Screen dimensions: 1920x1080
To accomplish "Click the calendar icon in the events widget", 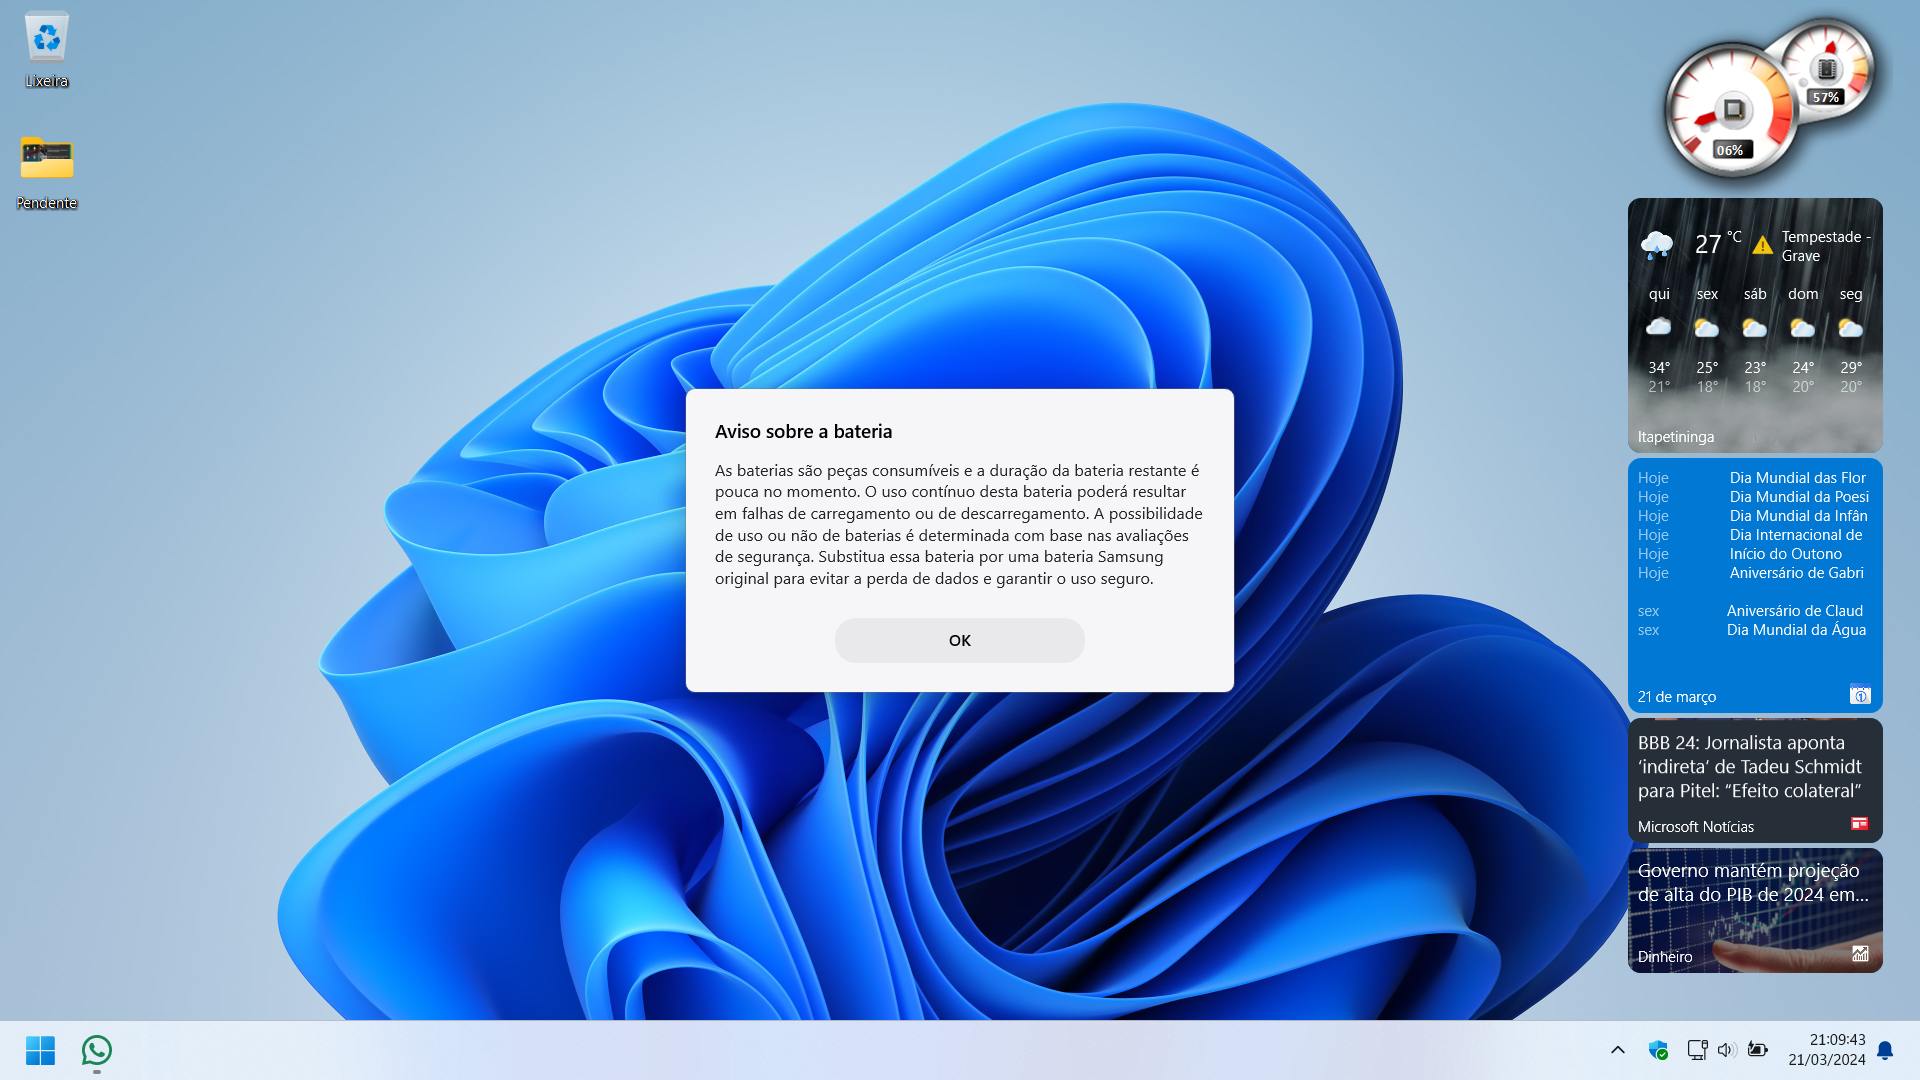I will pyautogui.click(x=1859, y=695).
